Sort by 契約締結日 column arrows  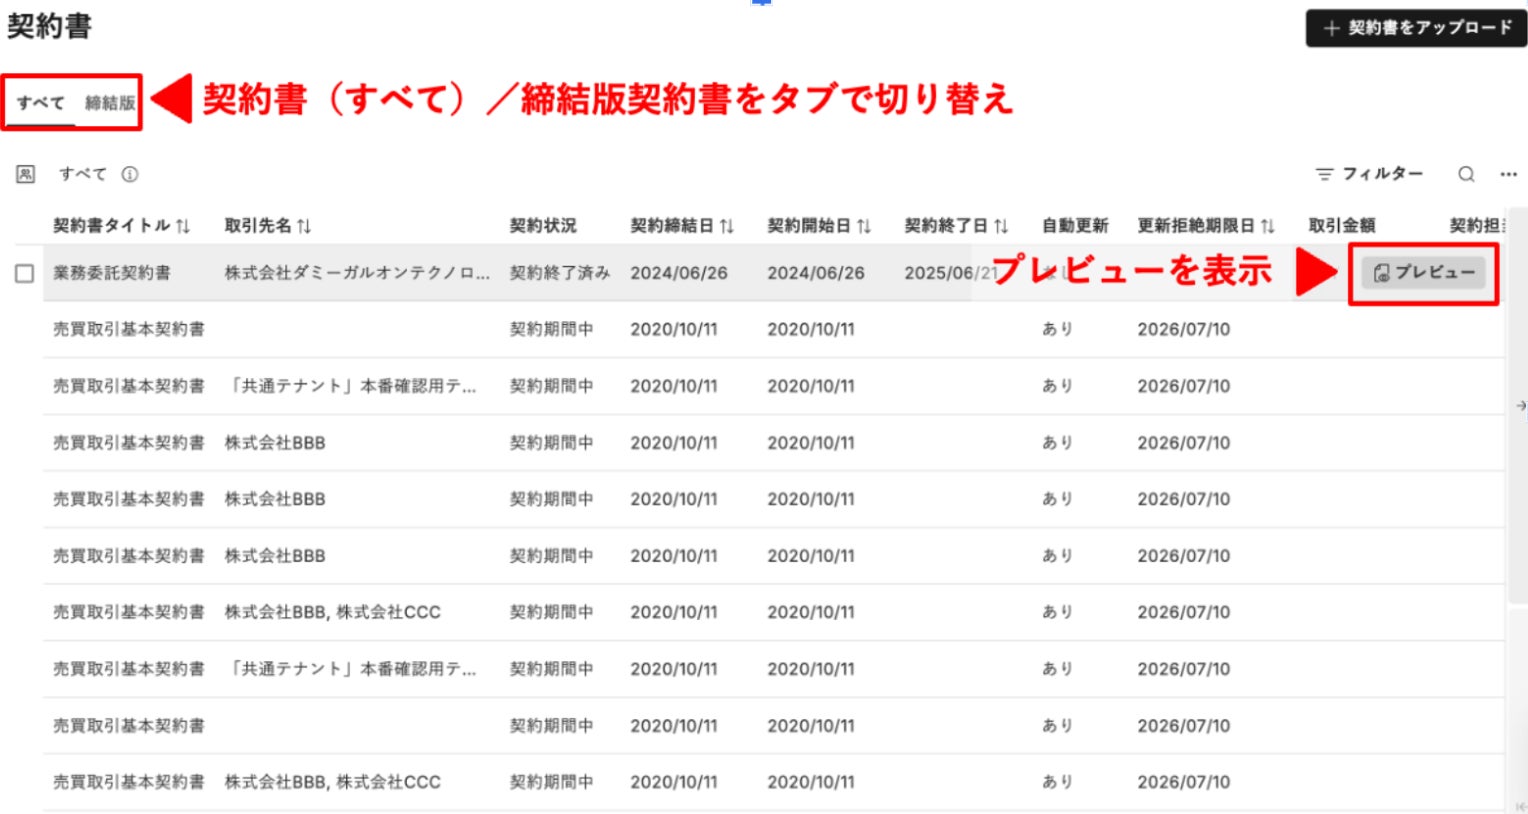727,226
